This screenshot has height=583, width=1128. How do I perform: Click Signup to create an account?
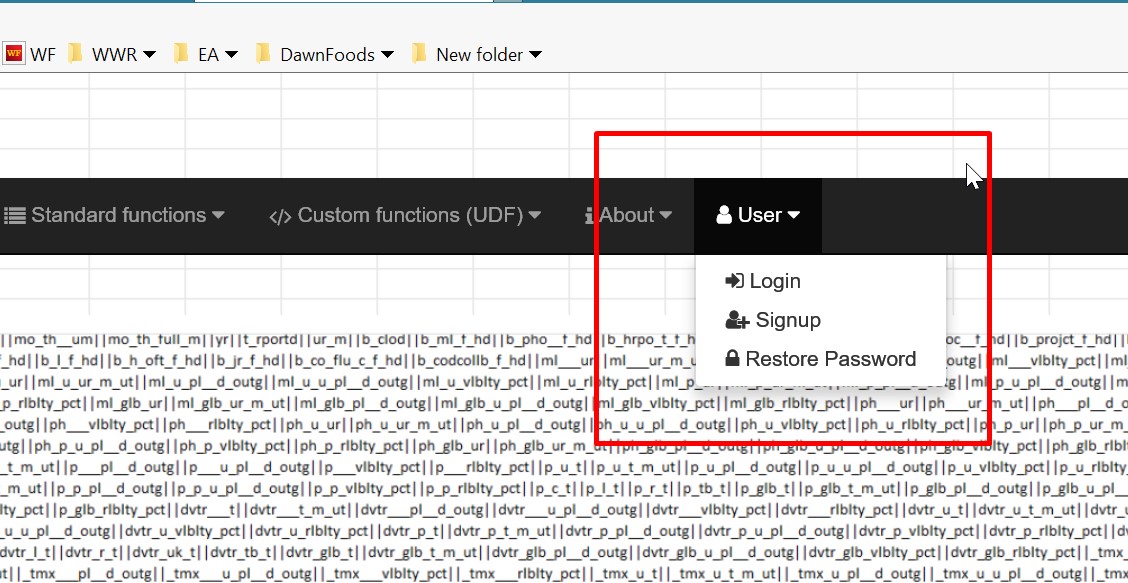click(786, 320)
